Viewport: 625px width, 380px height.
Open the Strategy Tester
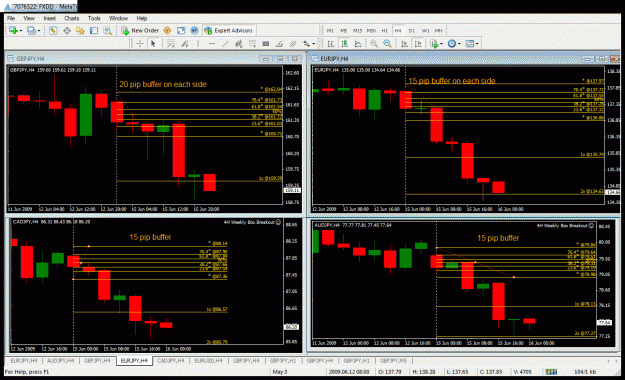107,31
